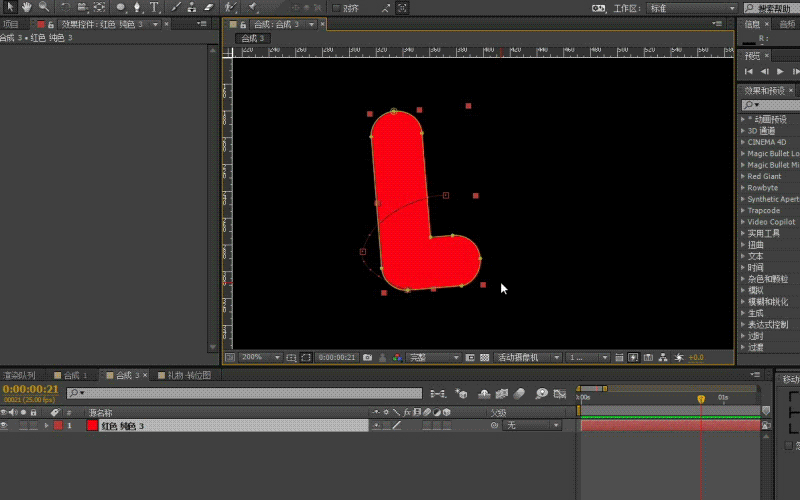Select the Puppet Pin tool
The height and width of the screenshot is (500, 800).
[254, 7]
